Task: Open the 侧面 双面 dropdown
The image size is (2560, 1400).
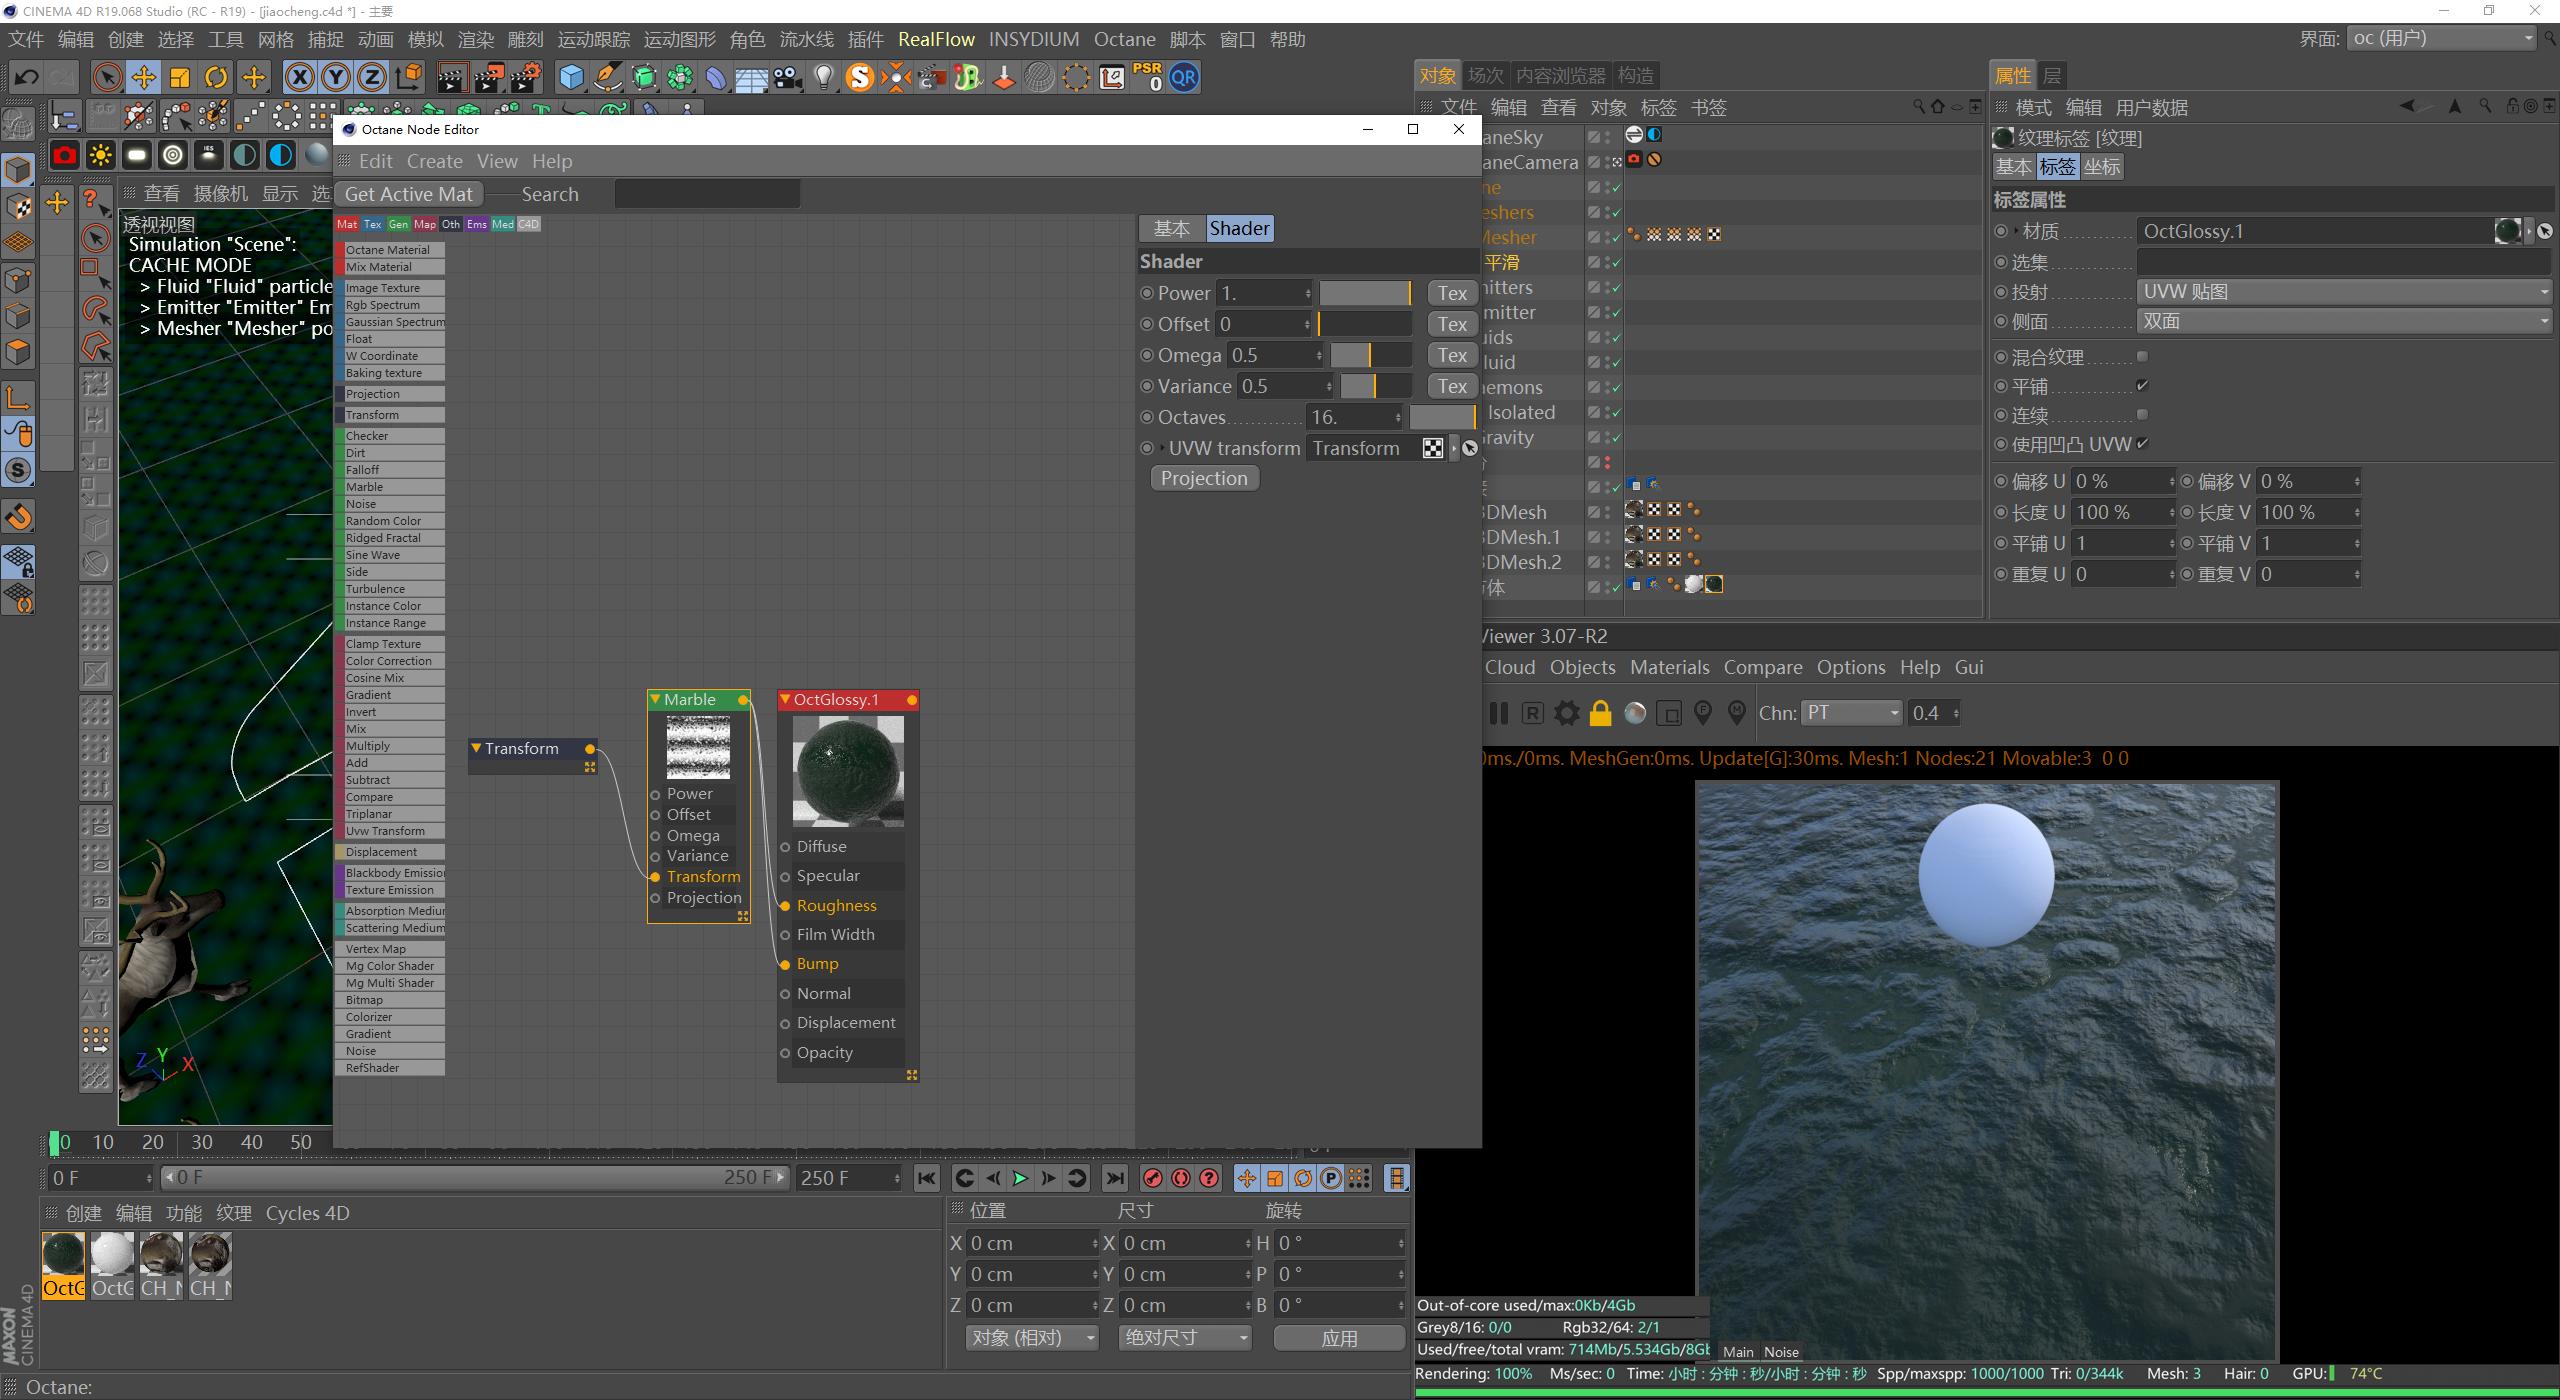Action: point(2343,321)
